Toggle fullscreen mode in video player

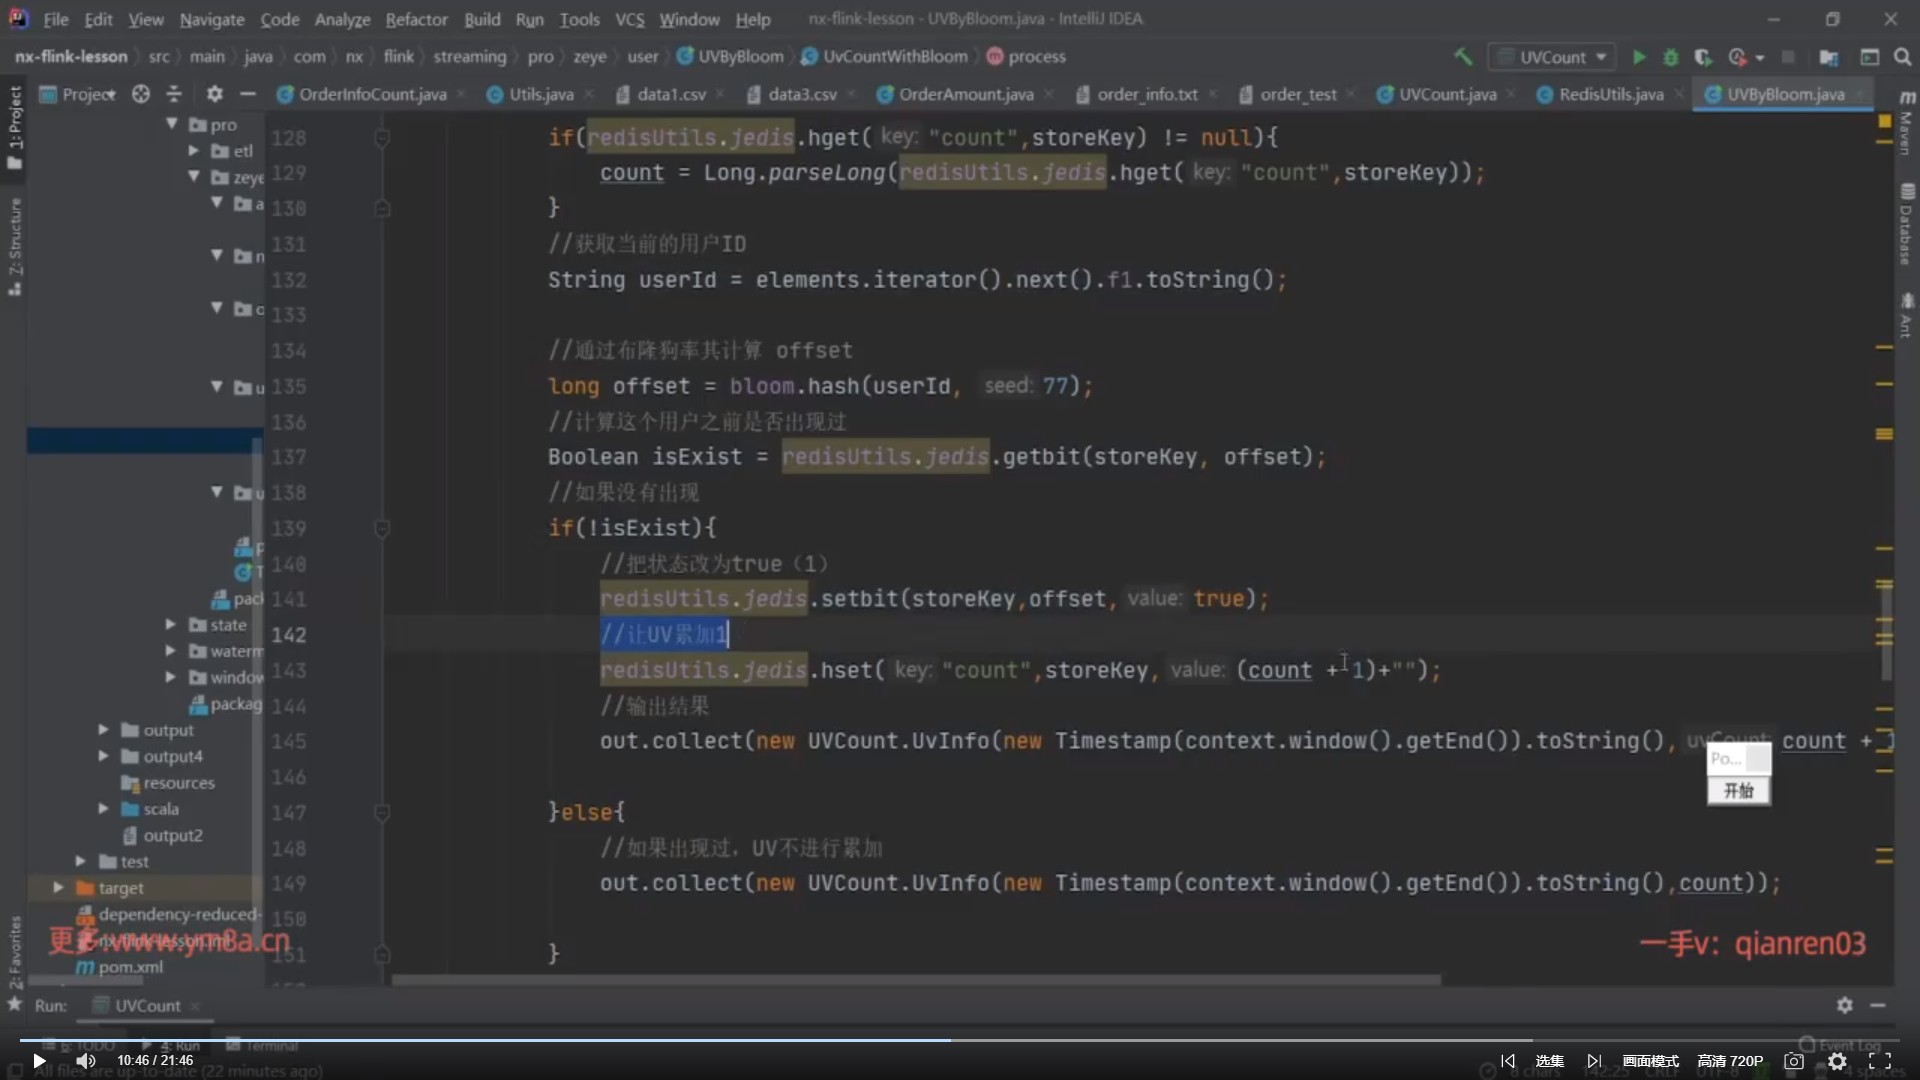pos(1880,1061)
